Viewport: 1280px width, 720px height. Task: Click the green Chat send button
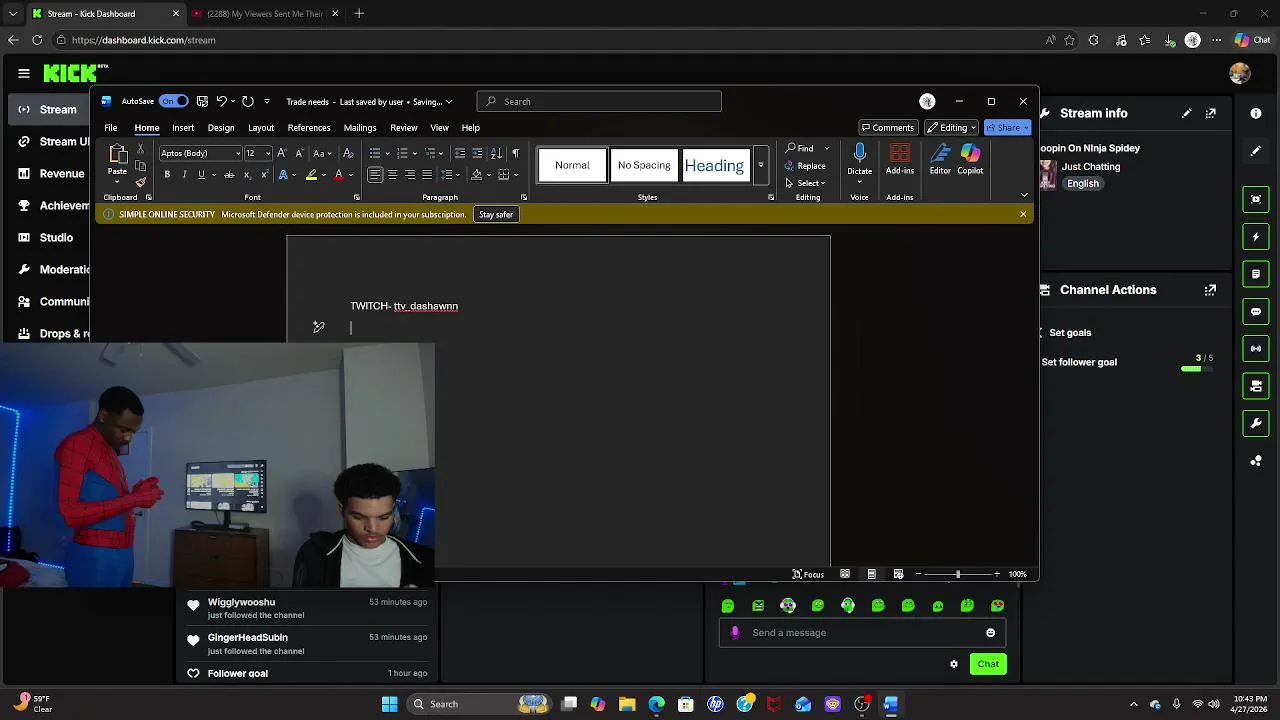(x=988, y=664)
